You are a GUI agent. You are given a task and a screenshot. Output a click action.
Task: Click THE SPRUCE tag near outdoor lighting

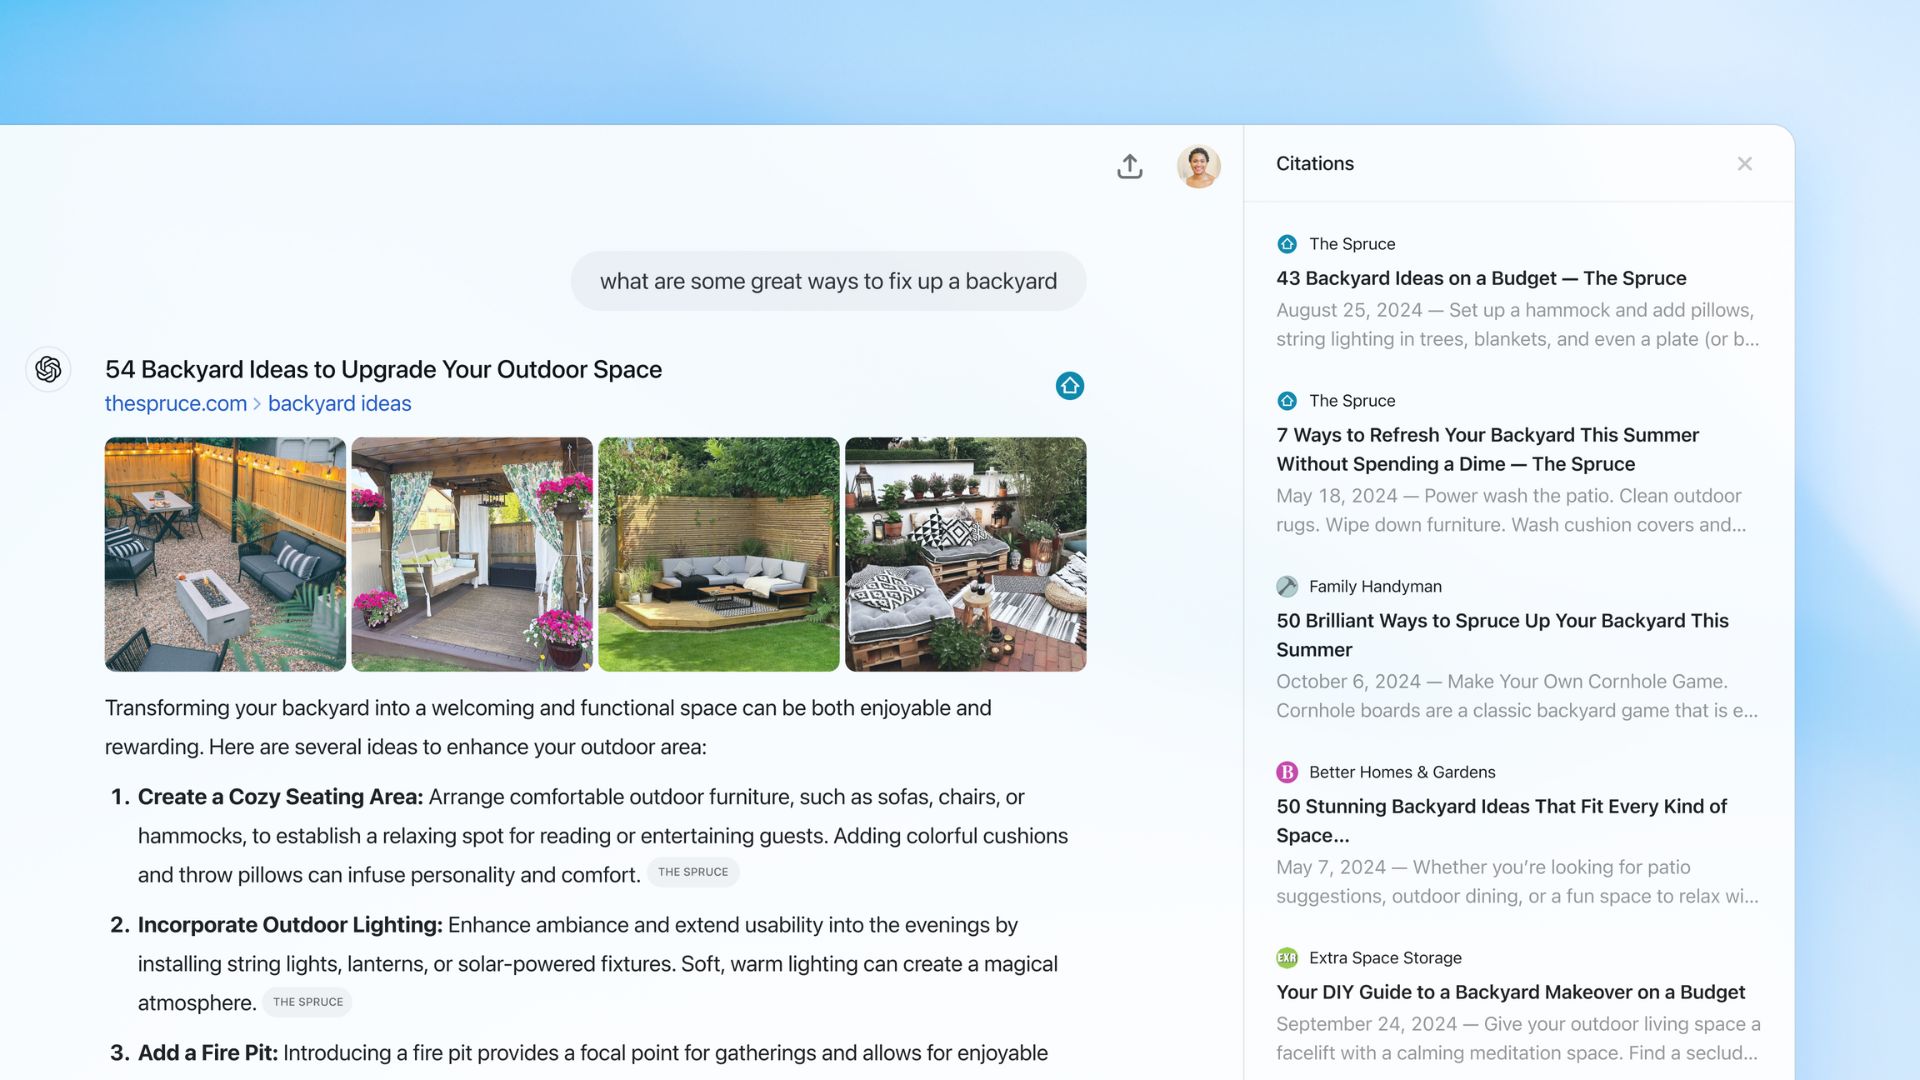pos(307,1001)
